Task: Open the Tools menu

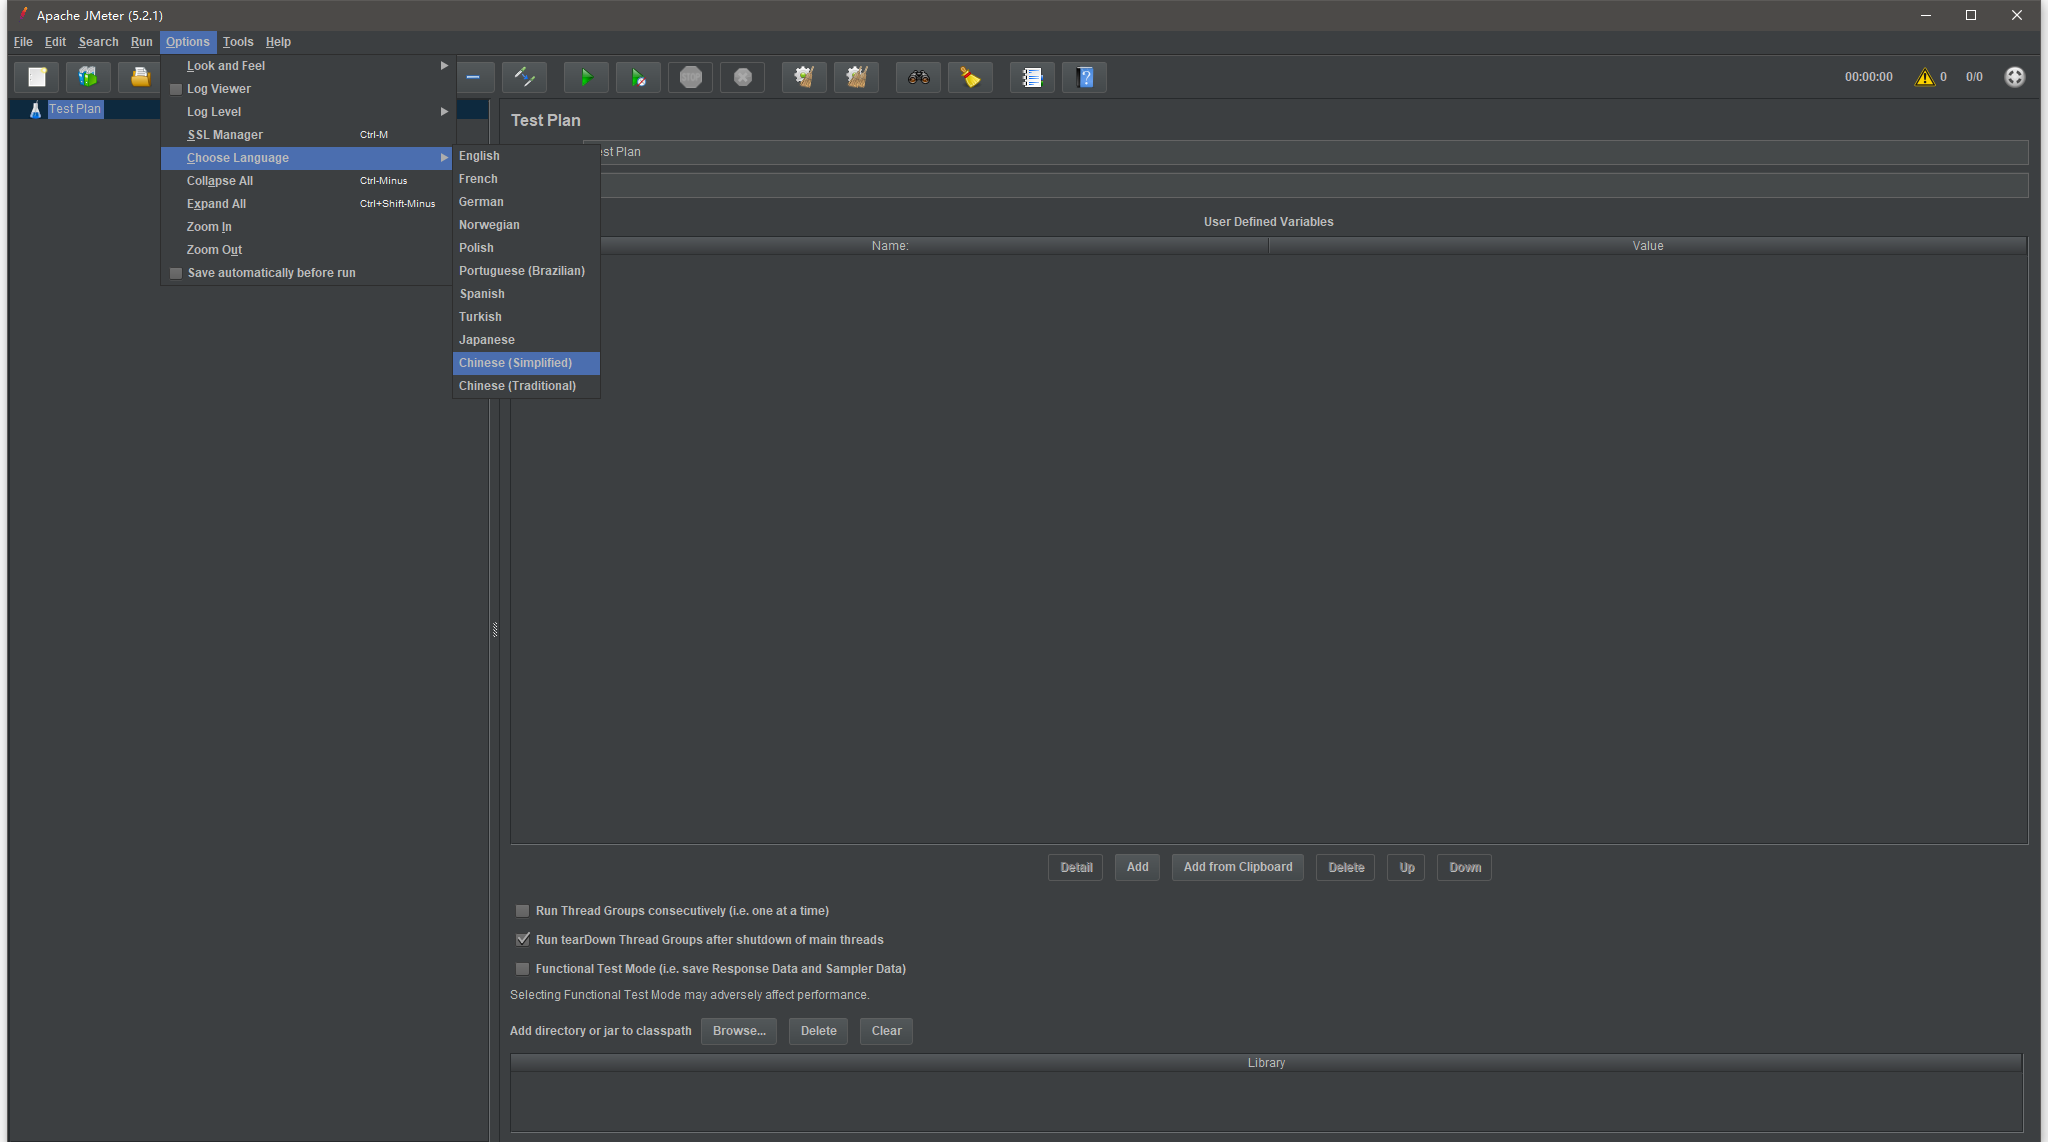Action: tap(238, 42)
